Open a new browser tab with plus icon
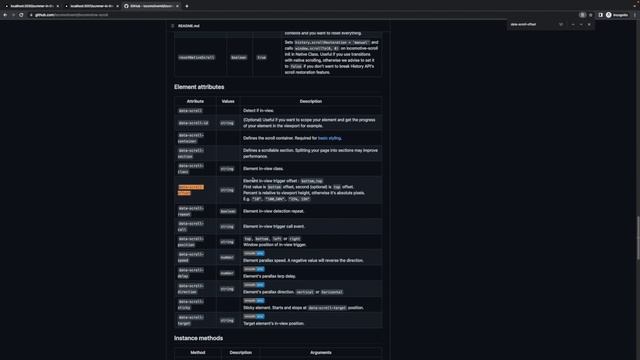 pyautogui.click(x=187, y=6)
